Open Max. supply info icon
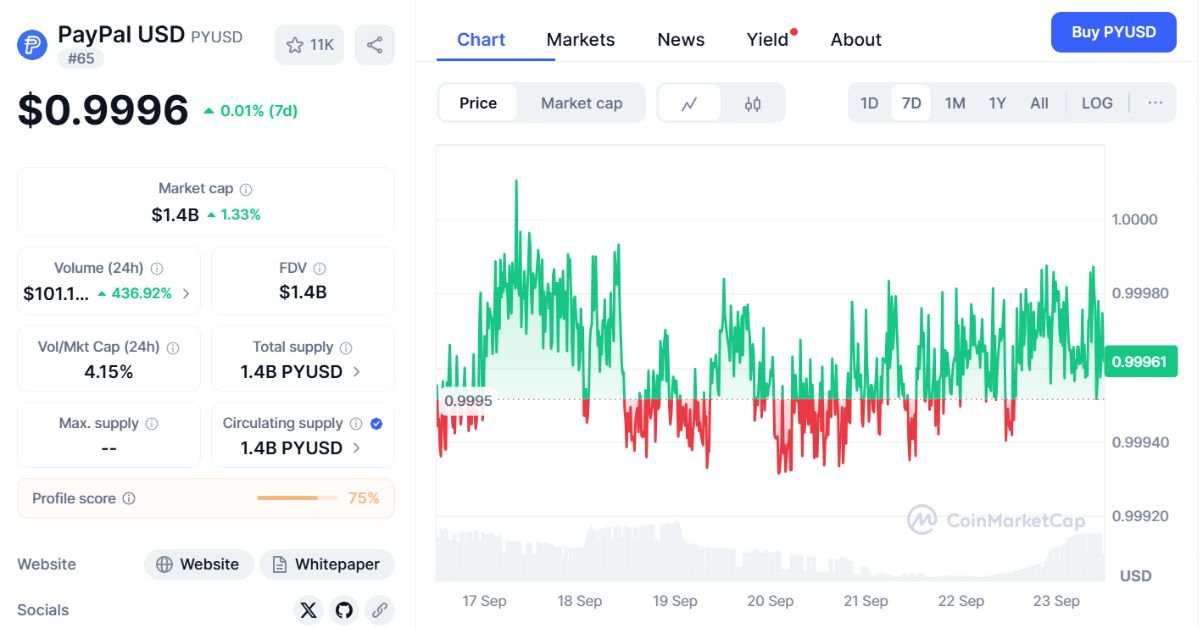Image resolution: width=1200 pixels, height=628 pixels. click(x=152, y=424)
